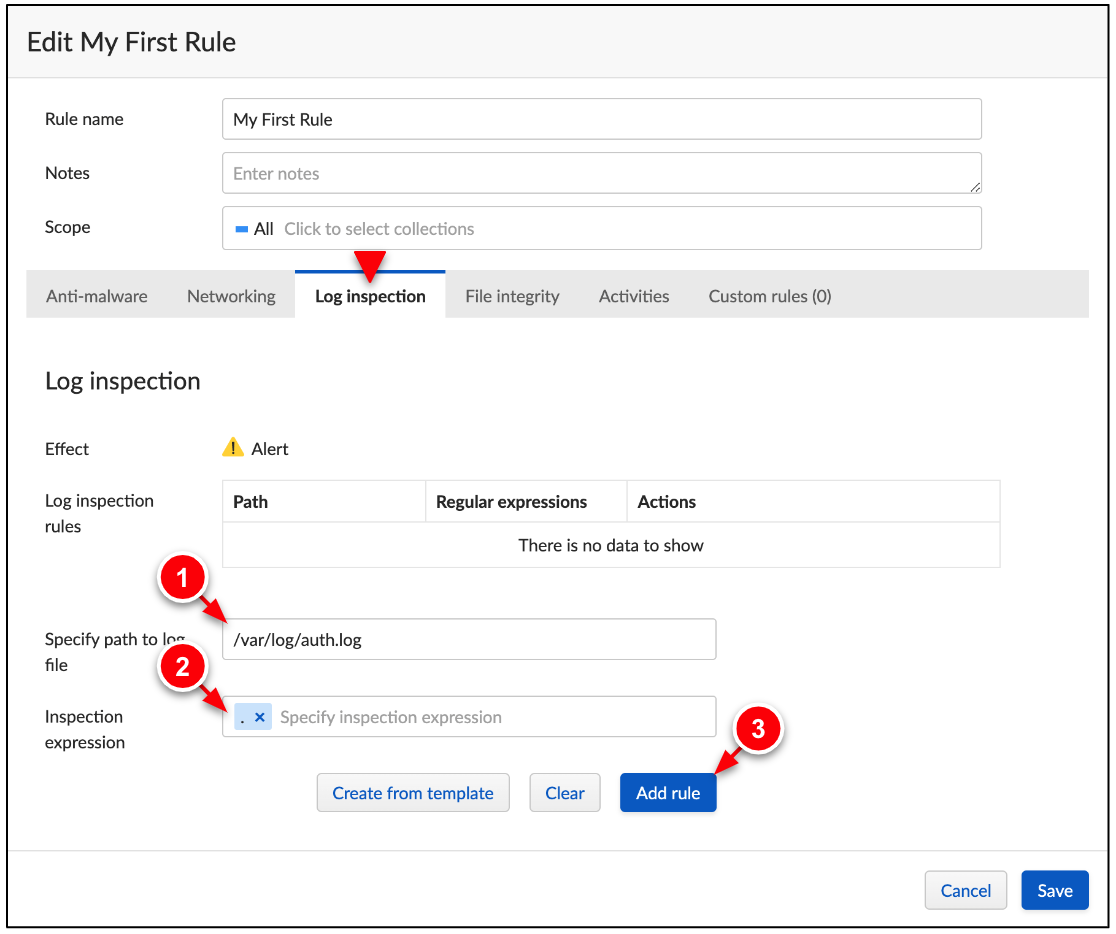
Task: Click the log file path field
Action: (x=469, y=639)
